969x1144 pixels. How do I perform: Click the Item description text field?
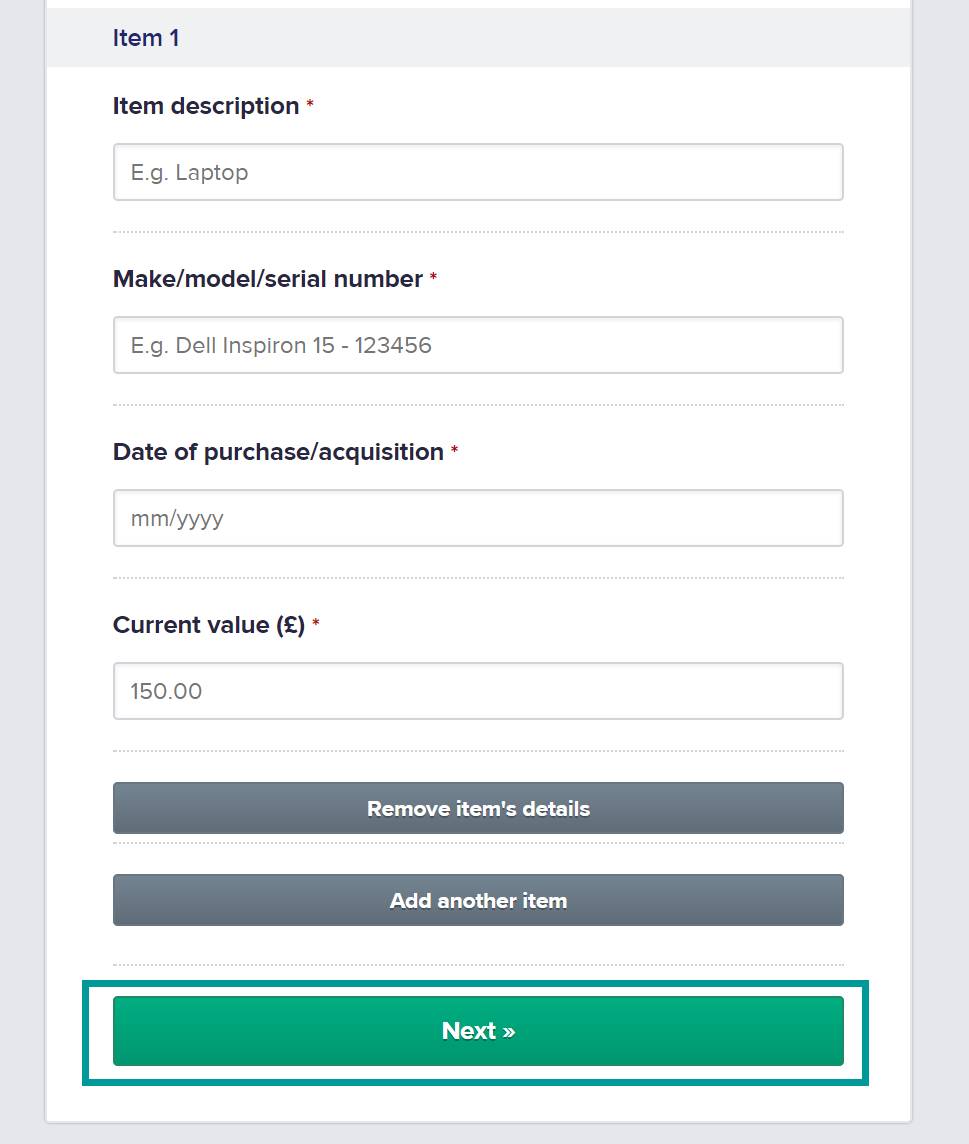coord(478,172)
